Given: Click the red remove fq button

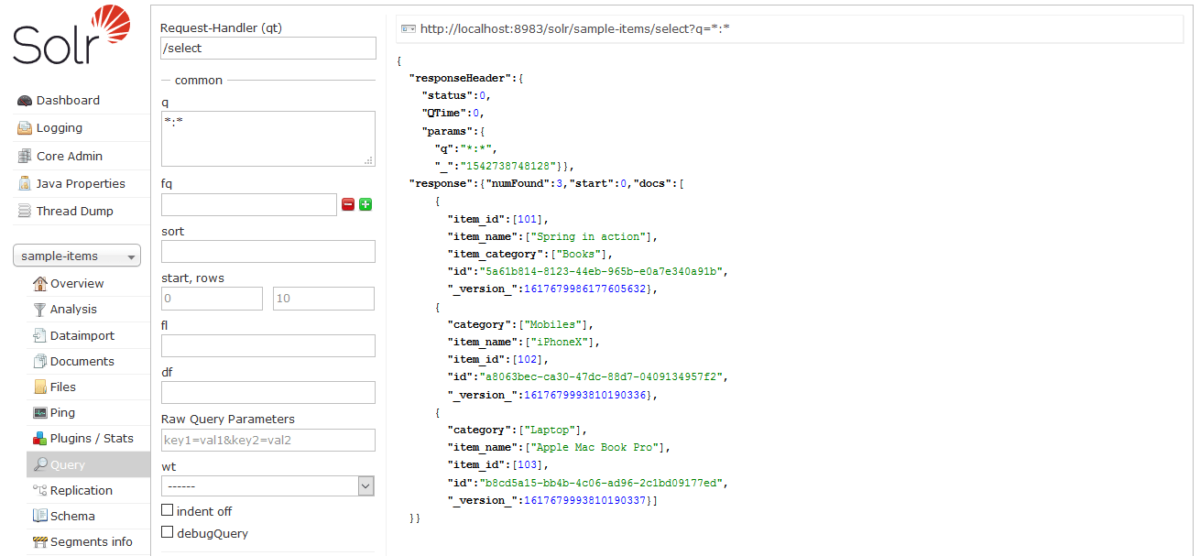Looking at the screenshot, I should tap(348, 204).
